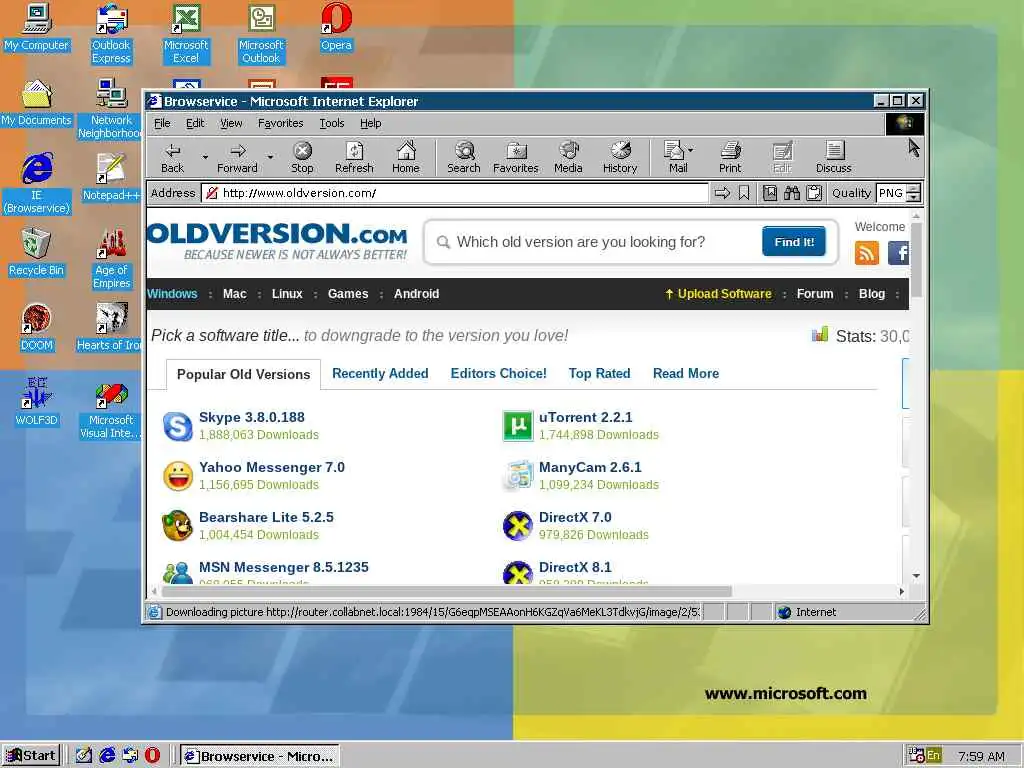Open the Android category link
This screenshot has width=1024, height=768.
click(x=416, y=294)
